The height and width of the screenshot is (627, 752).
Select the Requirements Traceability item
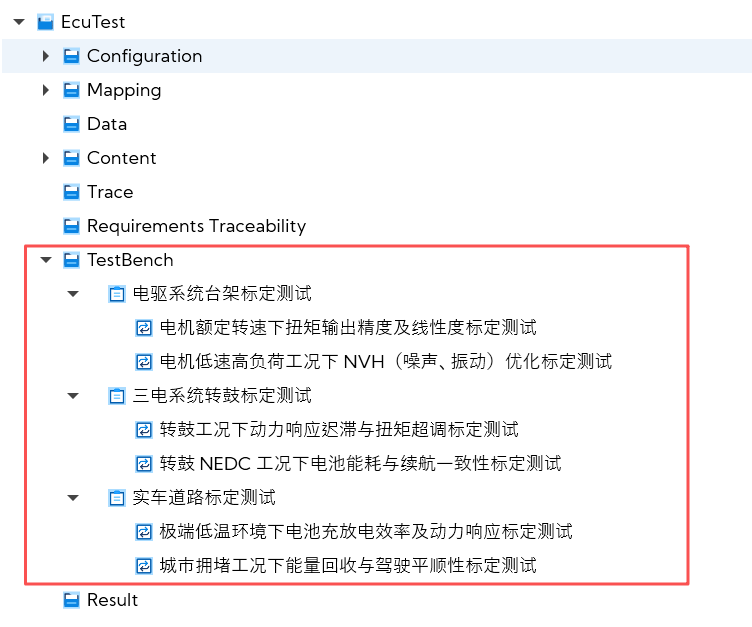click(196, 226)
